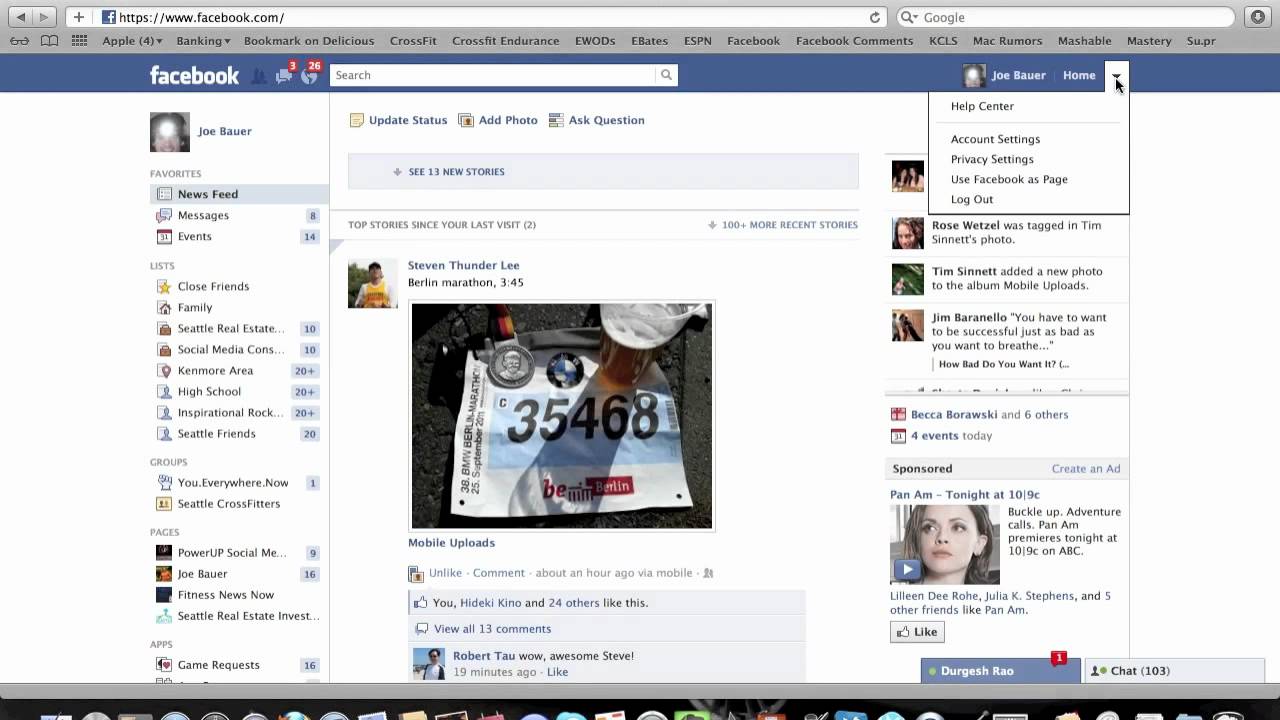
Task: Click Steven Thunder Lee name link
Action: coord(463,265)
